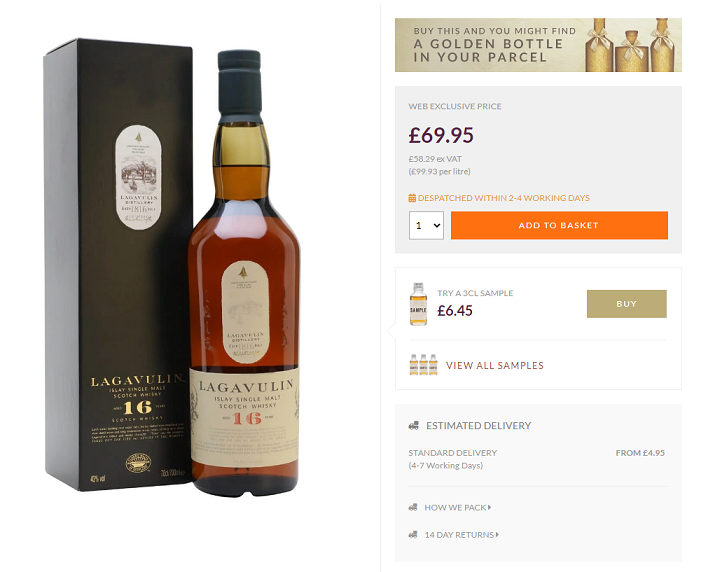Click the black Lagavulin gift box image
The image size is (701, 572).
coord(118,264)
